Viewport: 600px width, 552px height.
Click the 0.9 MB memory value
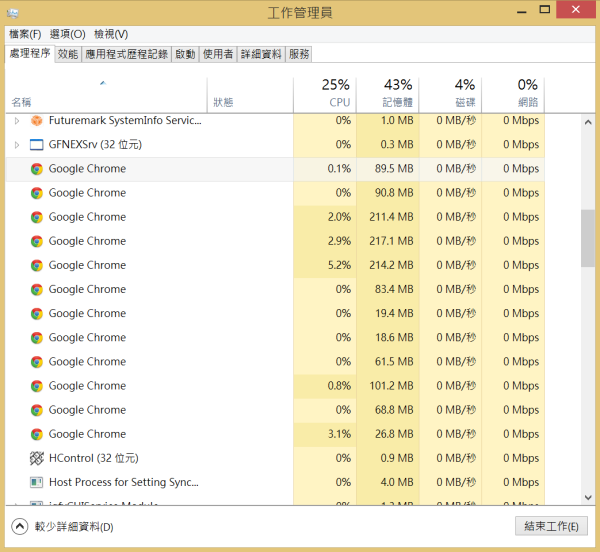point(397,458)
